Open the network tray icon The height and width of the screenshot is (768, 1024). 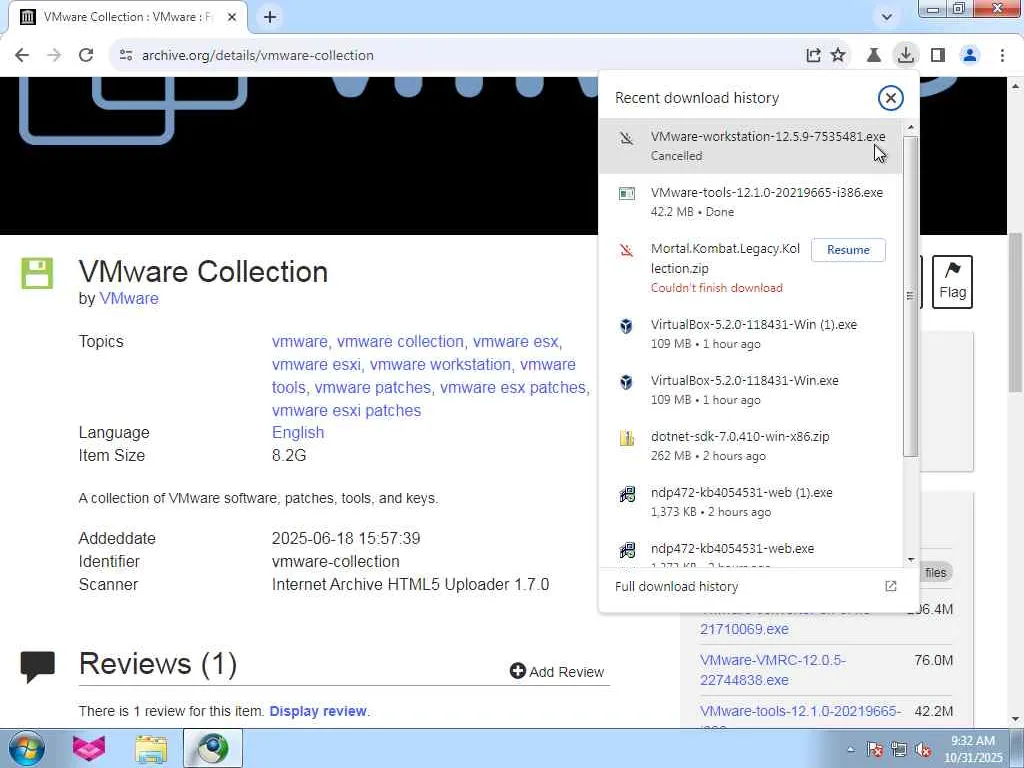click(899, 749)
